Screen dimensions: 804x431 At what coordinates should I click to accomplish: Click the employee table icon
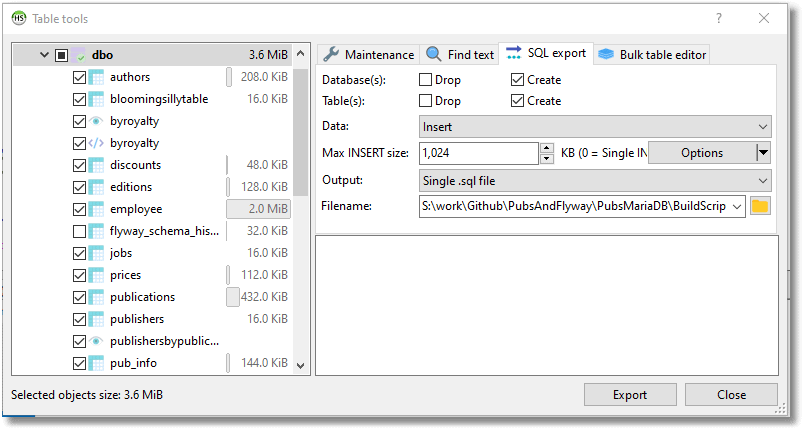coord(97,209)
